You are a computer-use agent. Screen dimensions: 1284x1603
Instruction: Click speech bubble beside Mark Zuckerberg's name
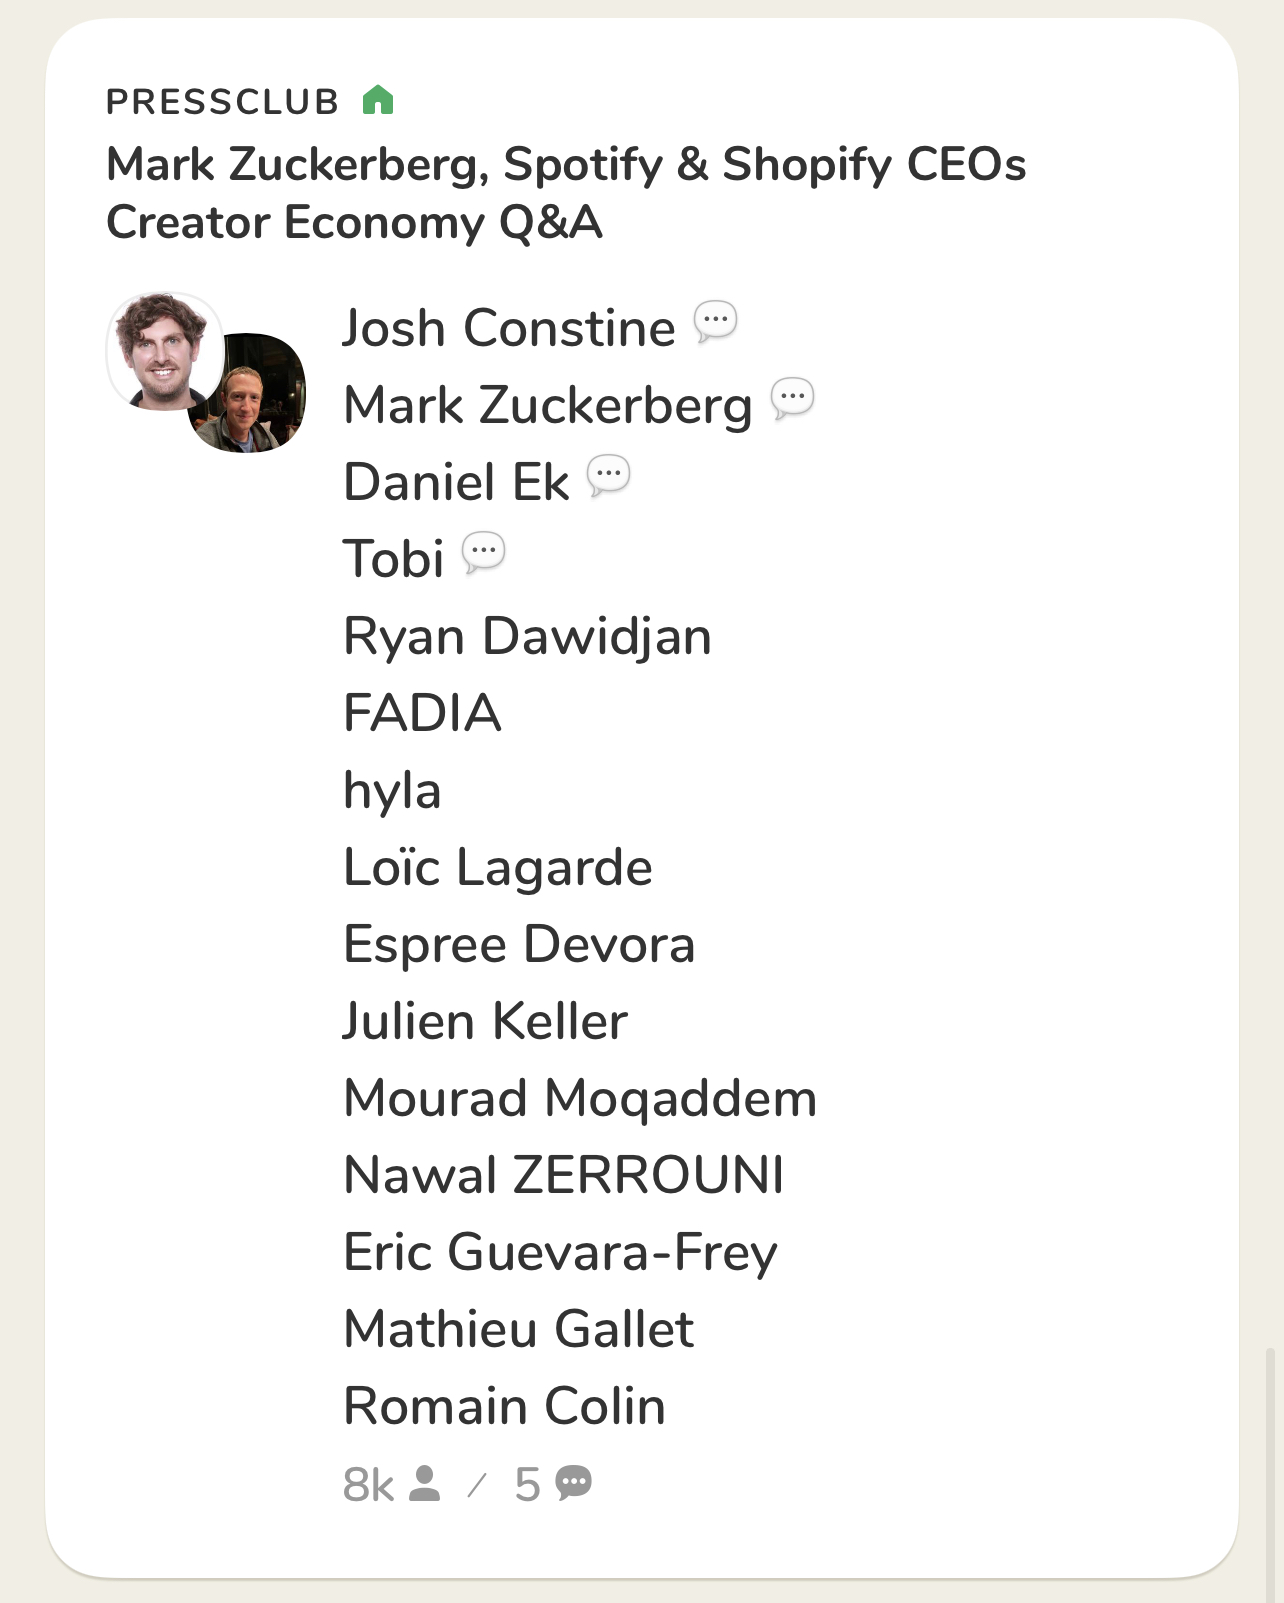793,399
